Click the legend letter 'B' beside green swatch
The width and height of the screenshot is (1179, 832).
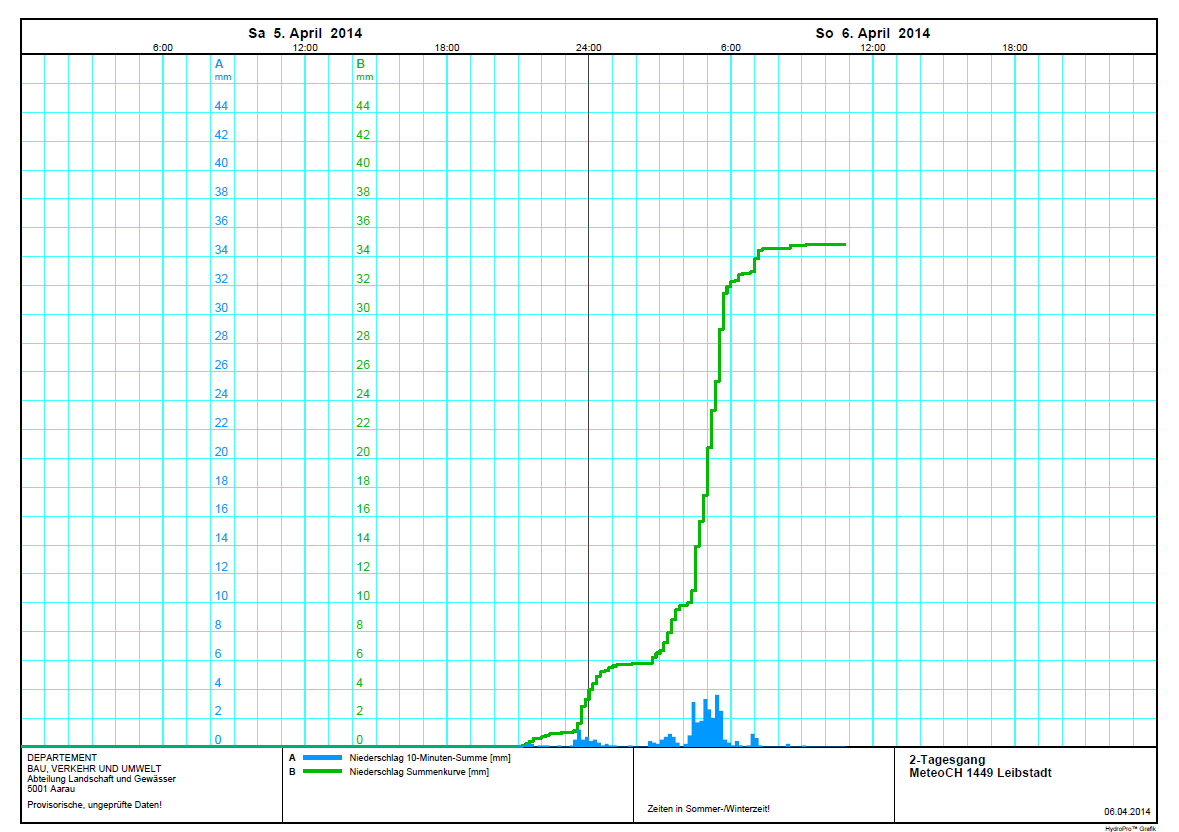pos(292,772)
